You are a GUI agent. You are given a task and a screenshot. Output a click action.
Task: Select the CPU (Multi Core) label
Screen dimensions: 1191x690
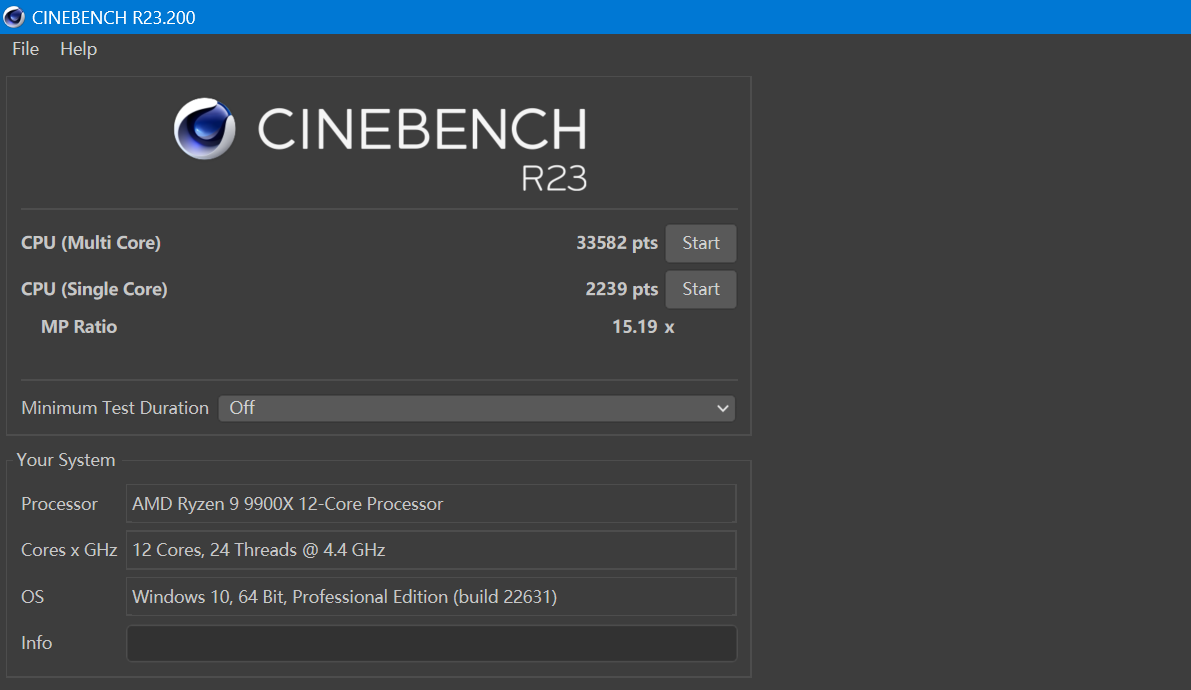(91, 243)
